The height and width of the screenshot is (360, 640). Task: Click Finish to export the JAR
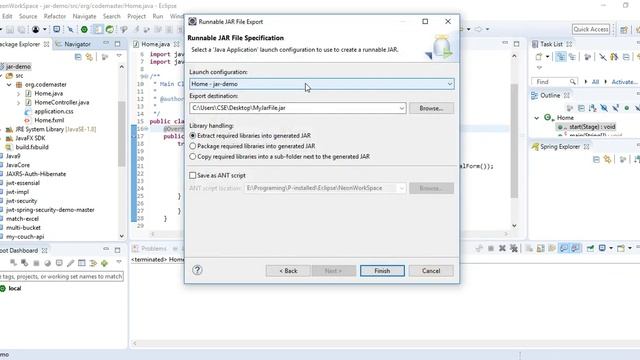coord(382,271)
